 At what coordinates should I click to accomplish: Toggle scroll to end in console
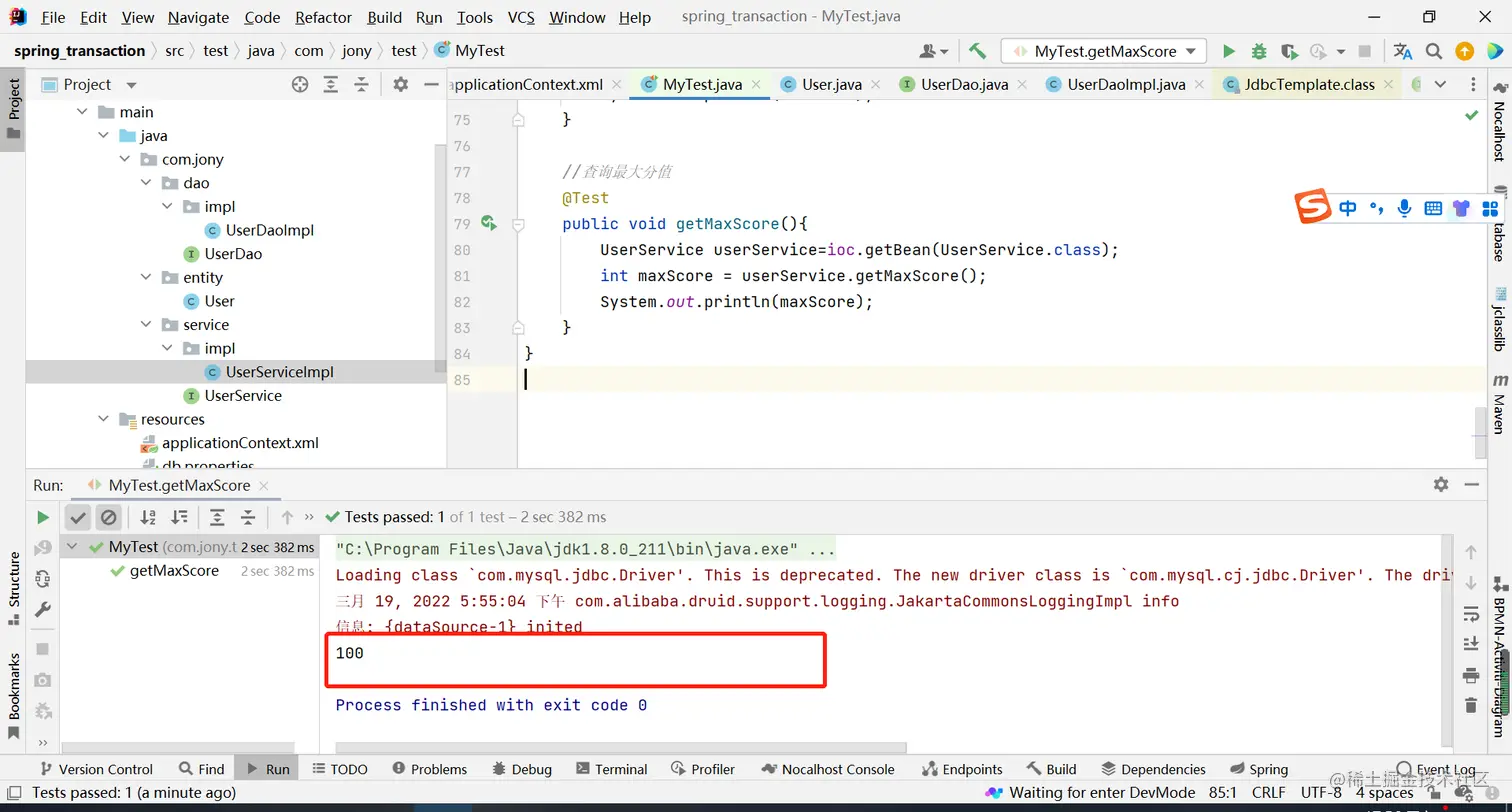(x=1470, y=643)
